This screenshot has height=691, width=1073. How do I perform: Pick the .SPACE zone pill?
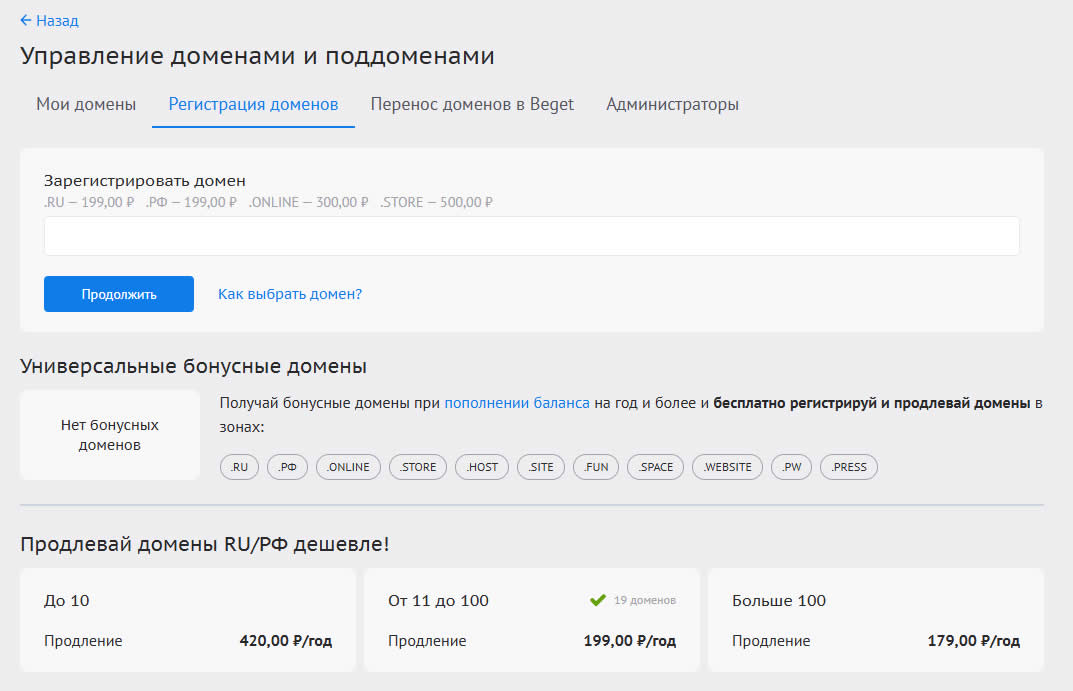(656, 467)
